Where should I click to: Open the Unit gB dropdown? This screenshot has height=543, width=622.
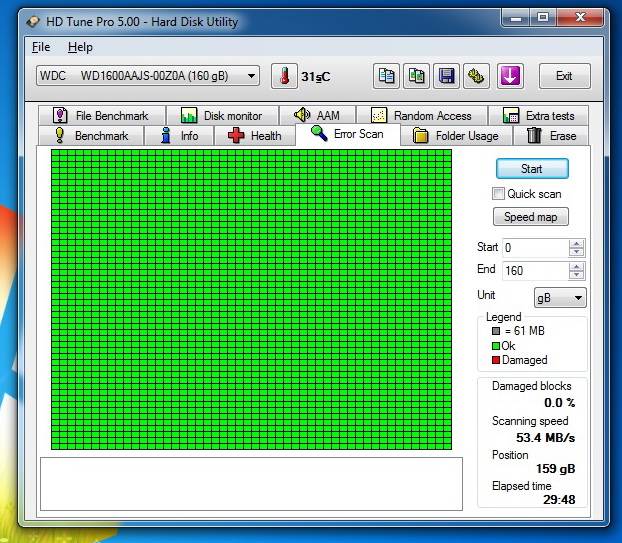tap(560, 297)
